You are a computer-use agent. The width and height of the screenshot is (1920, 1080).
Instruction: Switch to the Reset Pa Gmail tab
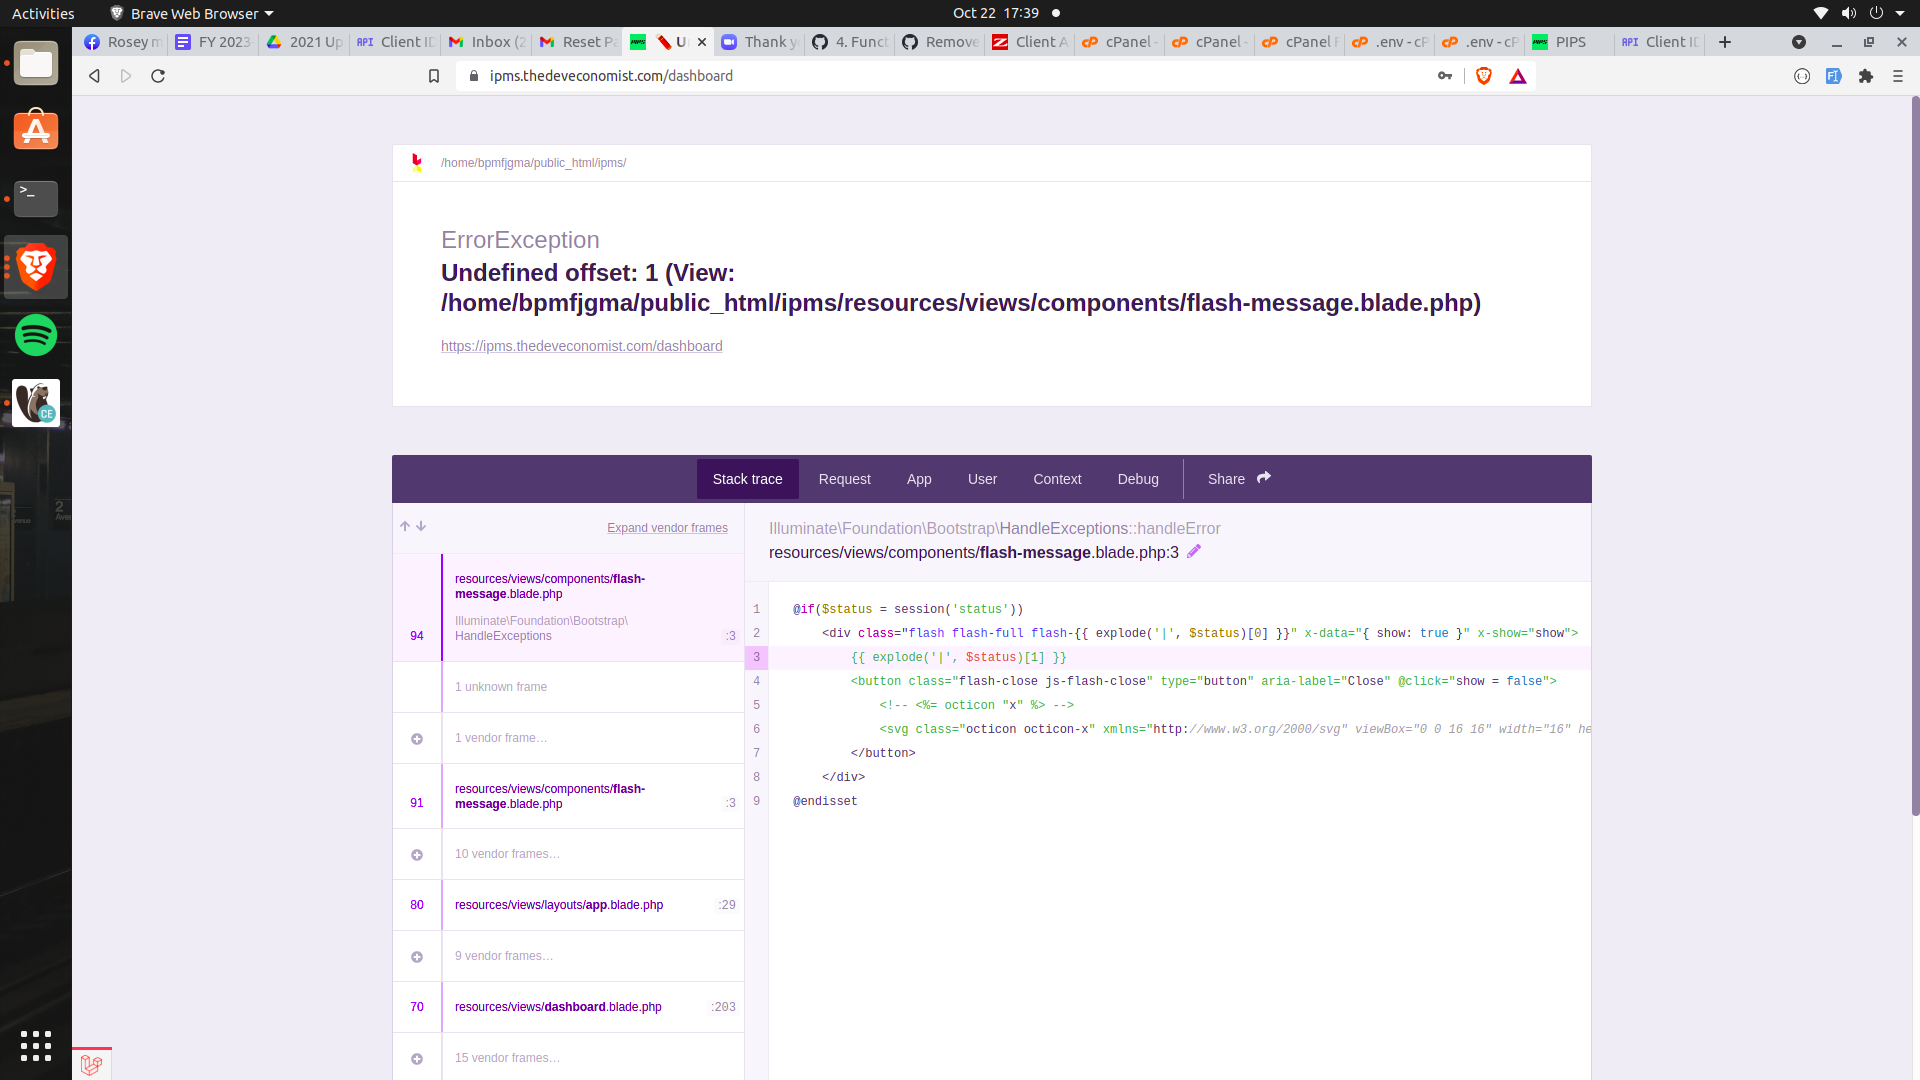coord(578,42)
